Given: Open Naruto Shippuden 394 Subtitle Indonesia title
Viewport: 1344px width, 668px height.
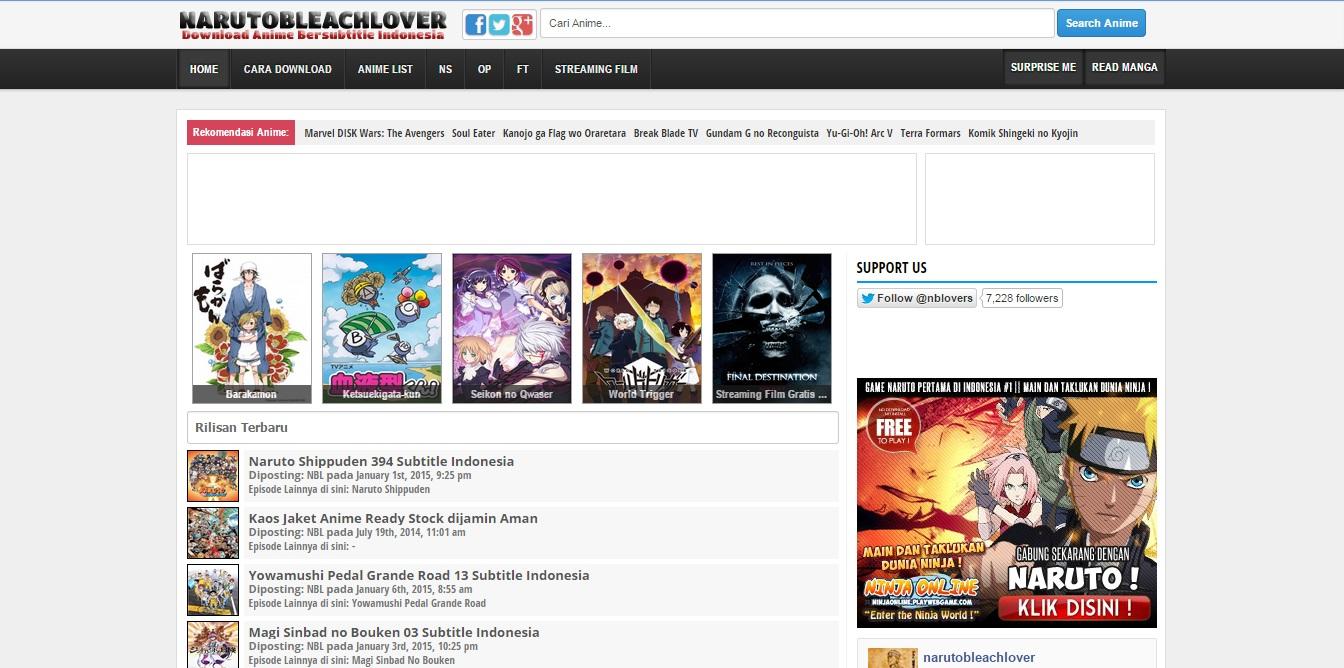Looking at the screenshot, I should (381, 461).
